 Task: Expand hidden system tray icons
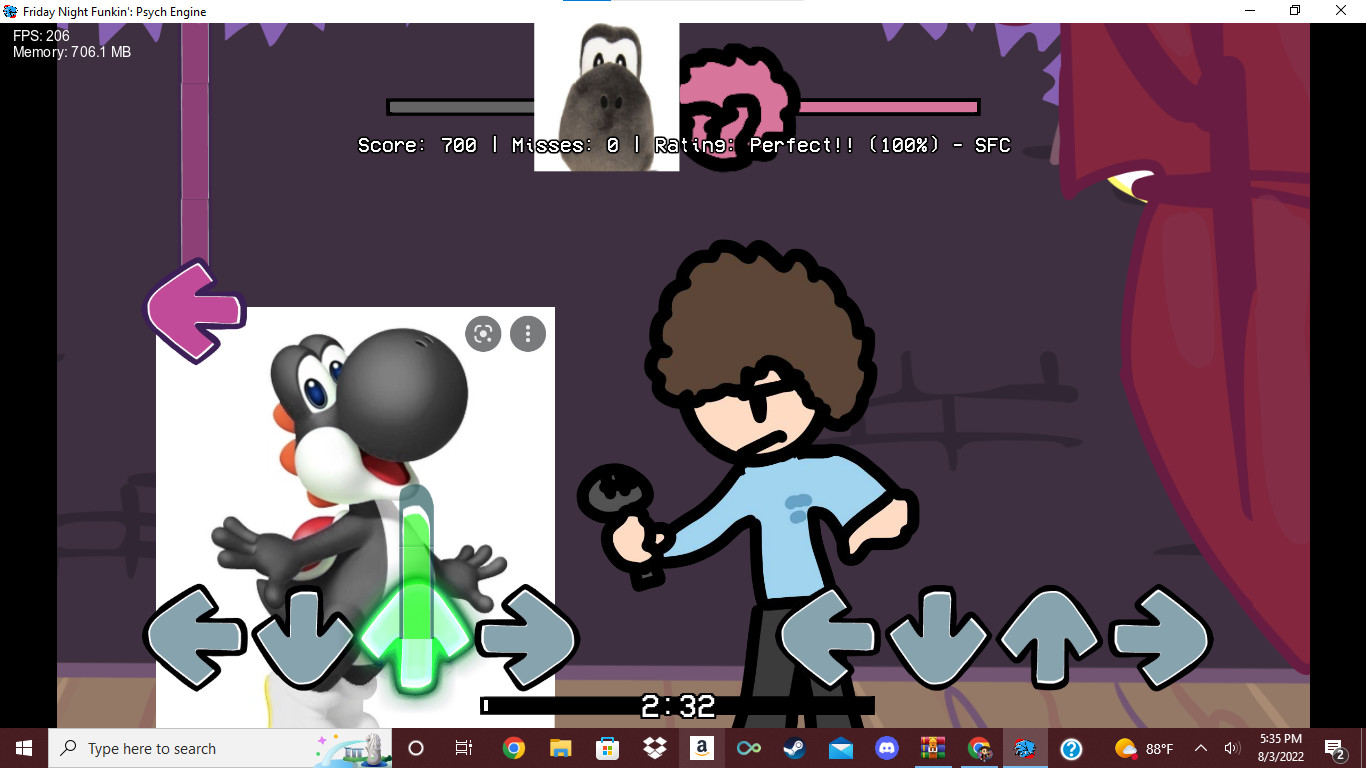pyautogui.click(x=1199, y=748)
